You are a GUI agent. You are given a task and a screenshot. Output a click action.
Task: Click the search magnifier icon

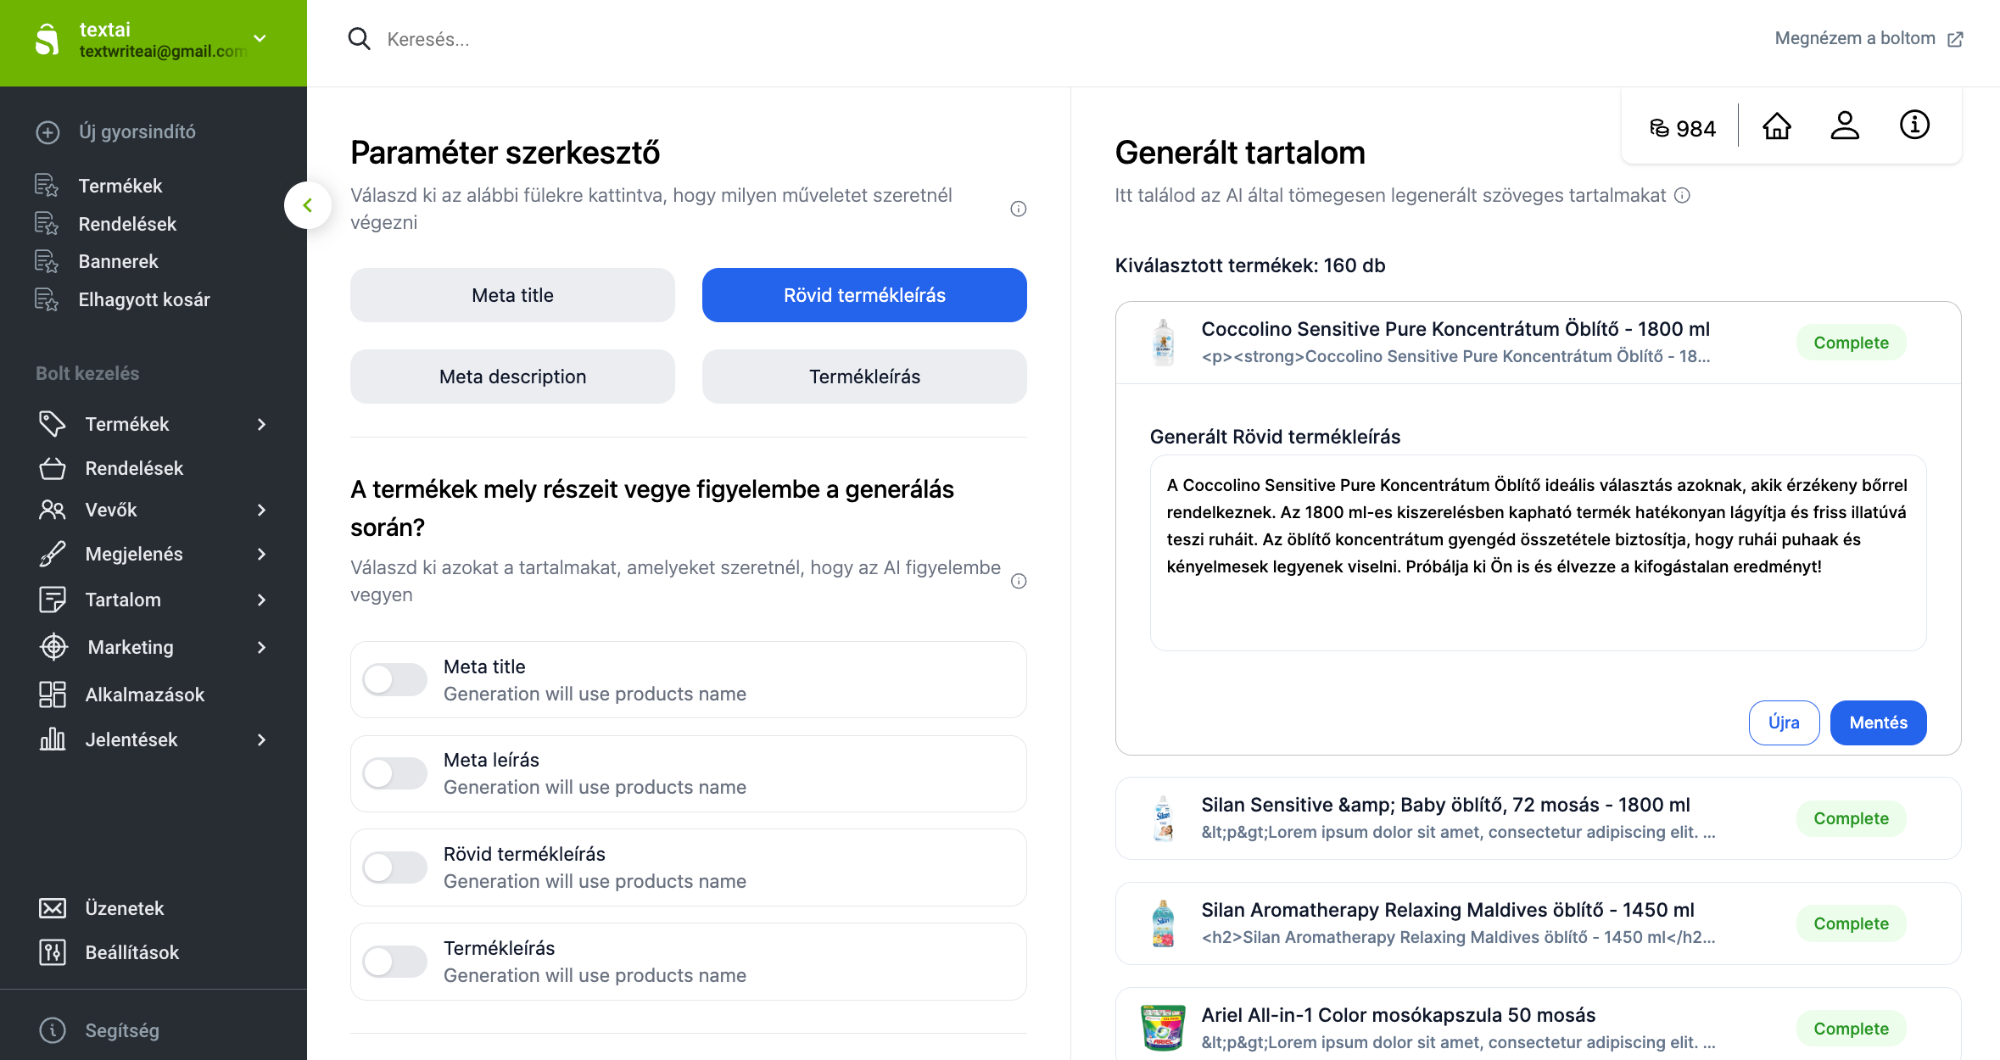[x=359, y=39]
